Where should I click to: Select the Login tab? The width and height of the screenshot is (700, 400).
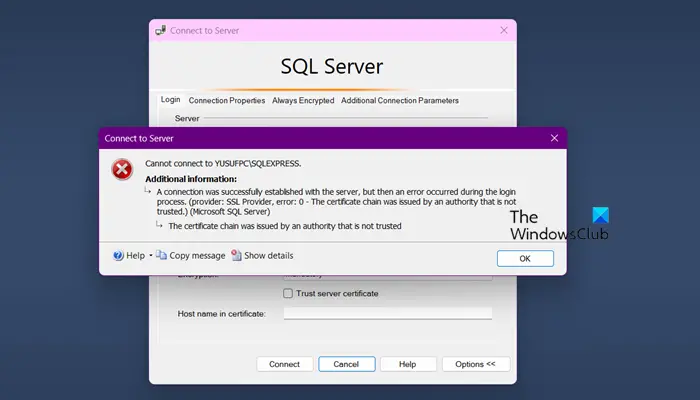tap(171, 100)
